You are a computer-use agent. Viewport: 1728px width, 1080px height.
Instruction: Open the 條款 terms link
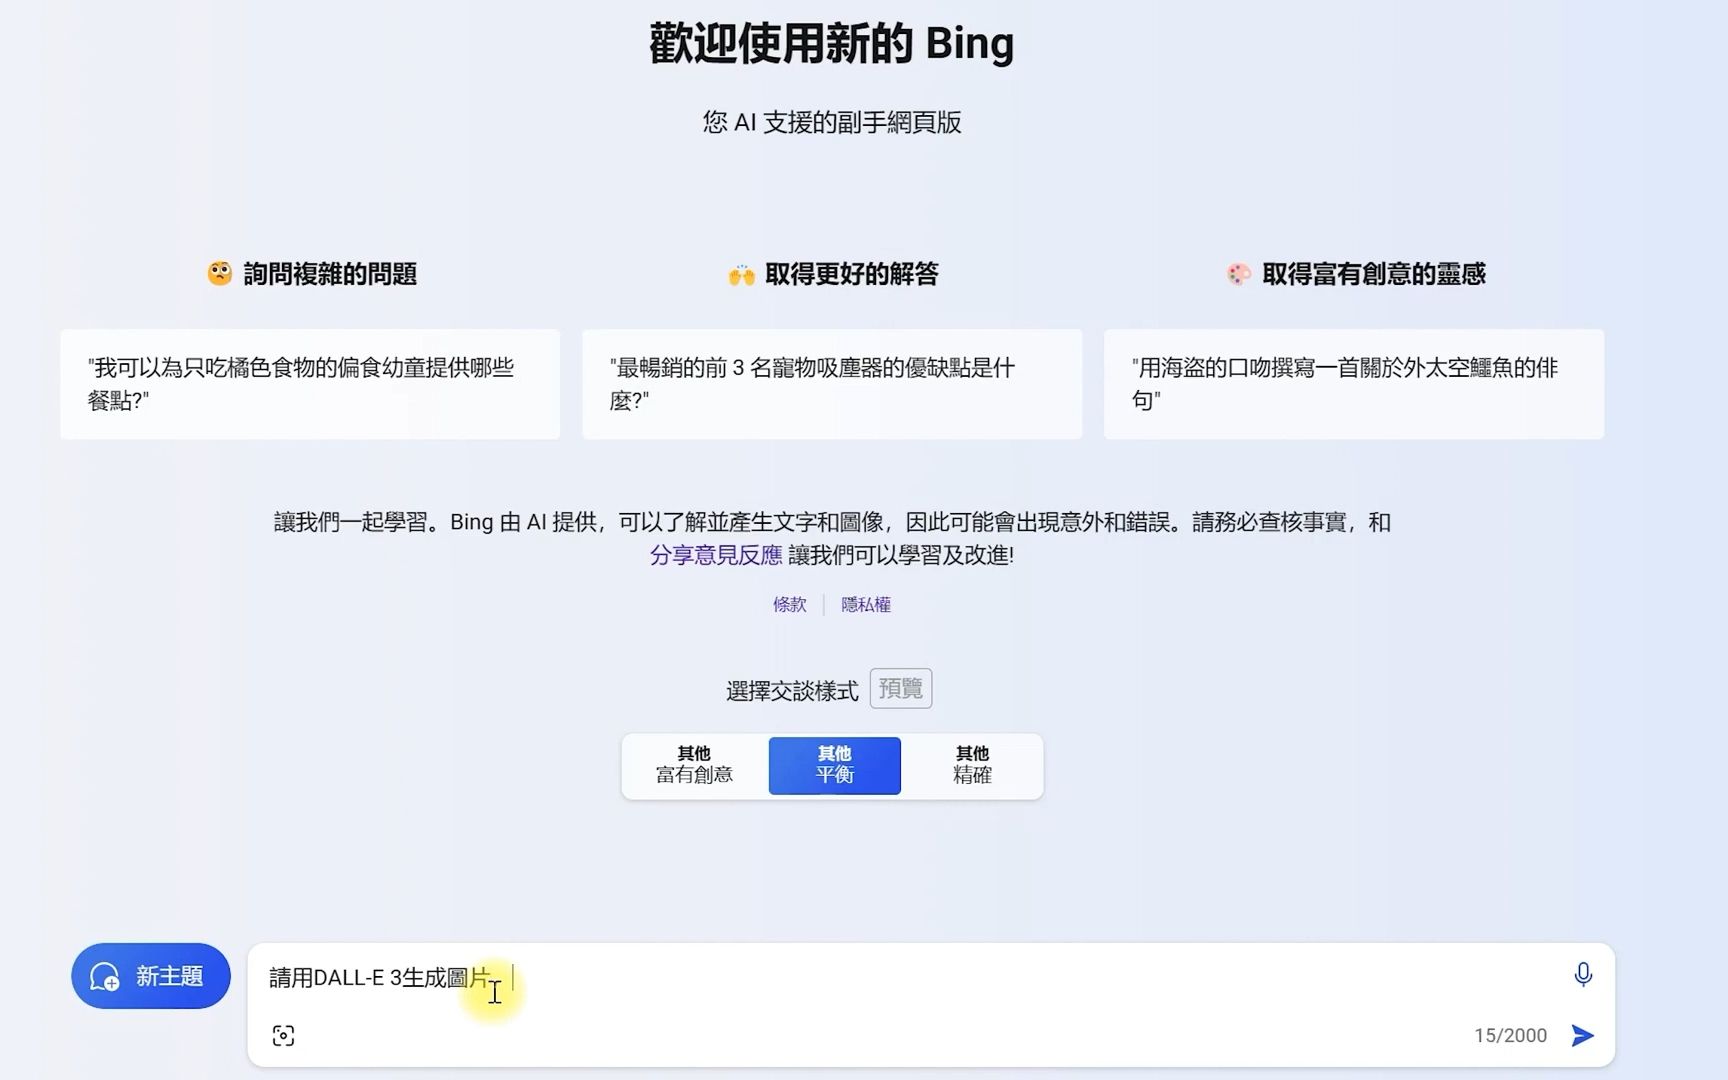(x=789, y=604)
